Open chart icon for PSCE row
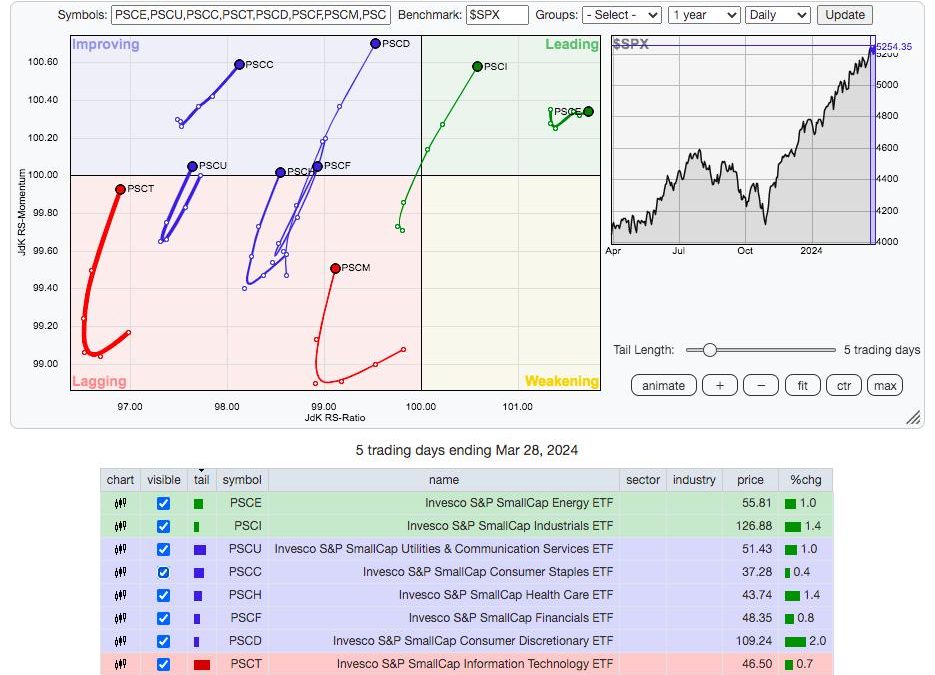The height and width of the screenshot is (675, 935). click(x=120, y=503)
